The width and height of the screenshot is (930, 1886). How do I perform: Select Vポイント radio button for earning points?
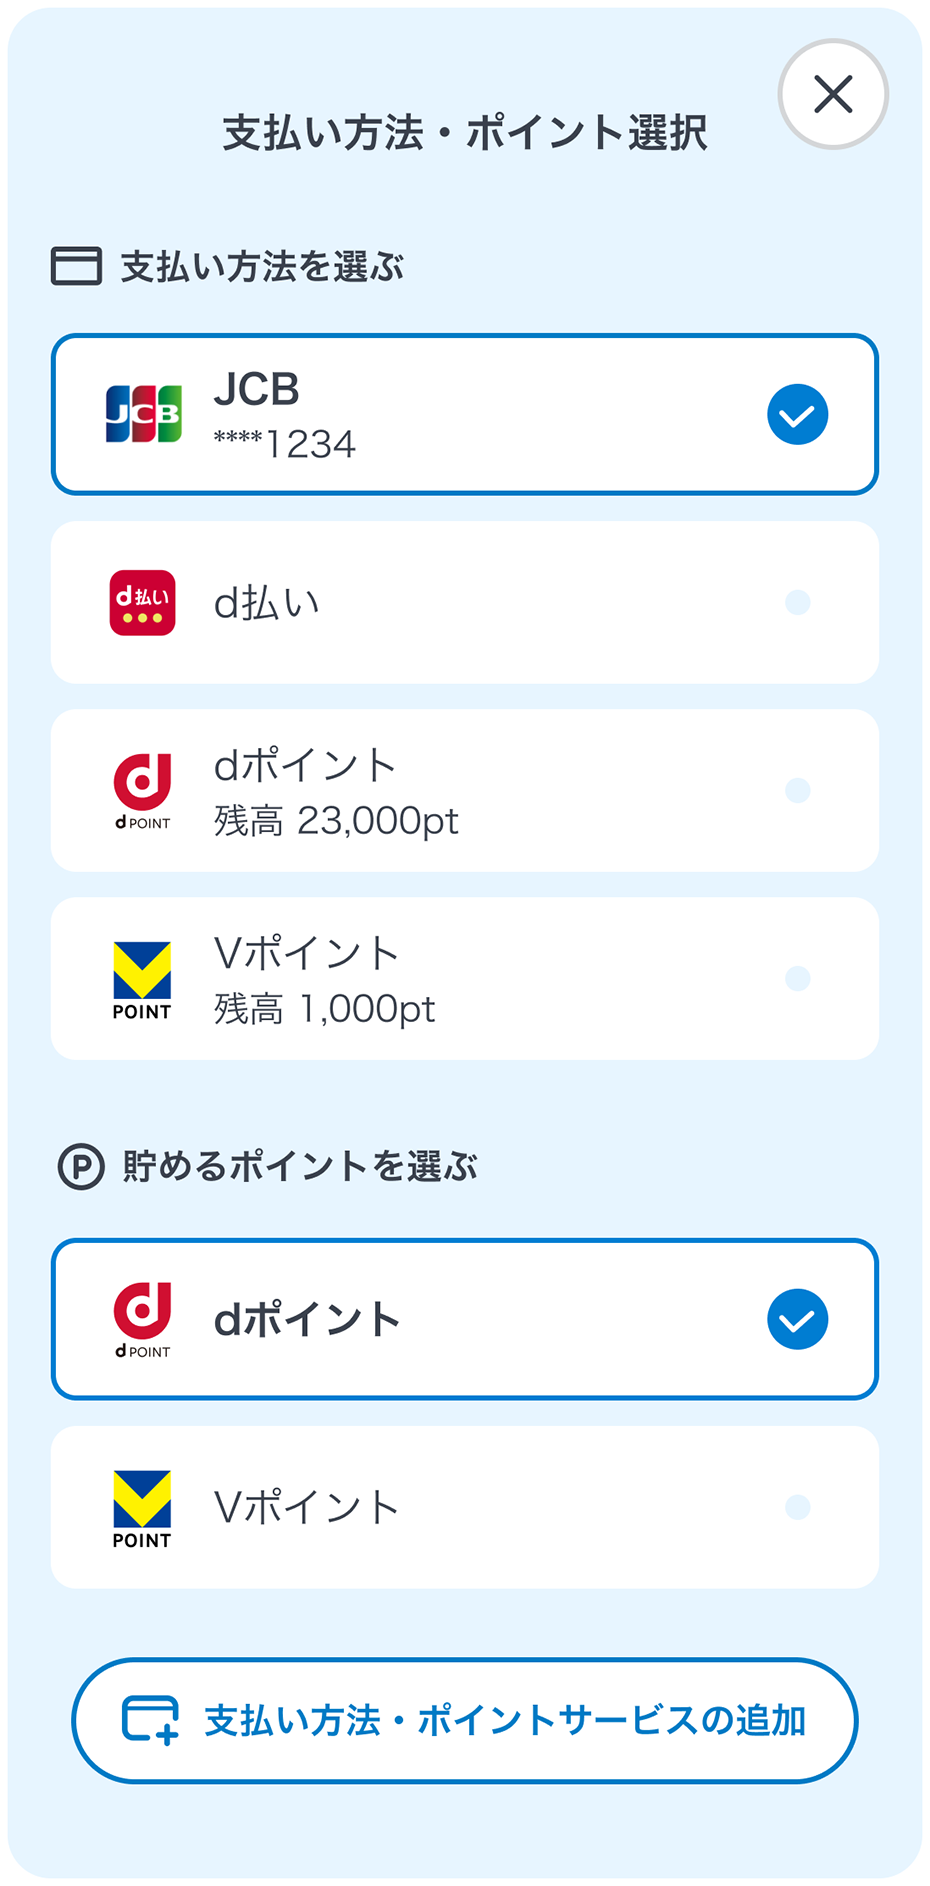tap(797, 1508)
